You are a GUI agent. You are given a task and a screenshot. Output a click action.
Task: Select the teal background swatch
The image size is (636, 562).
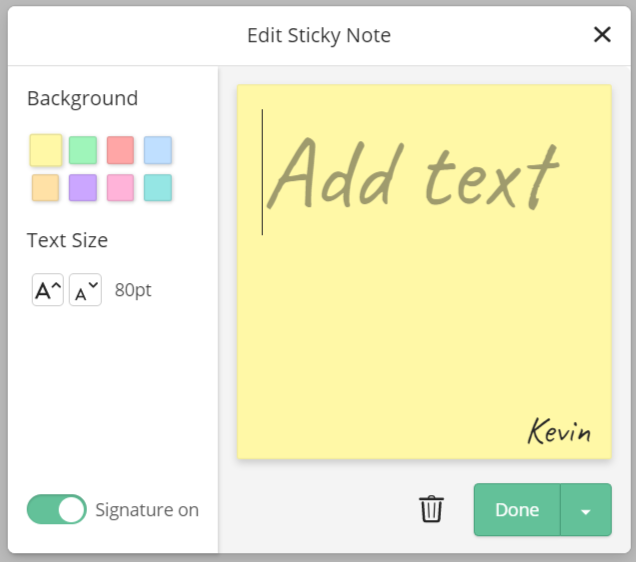[x=158, y=188]
